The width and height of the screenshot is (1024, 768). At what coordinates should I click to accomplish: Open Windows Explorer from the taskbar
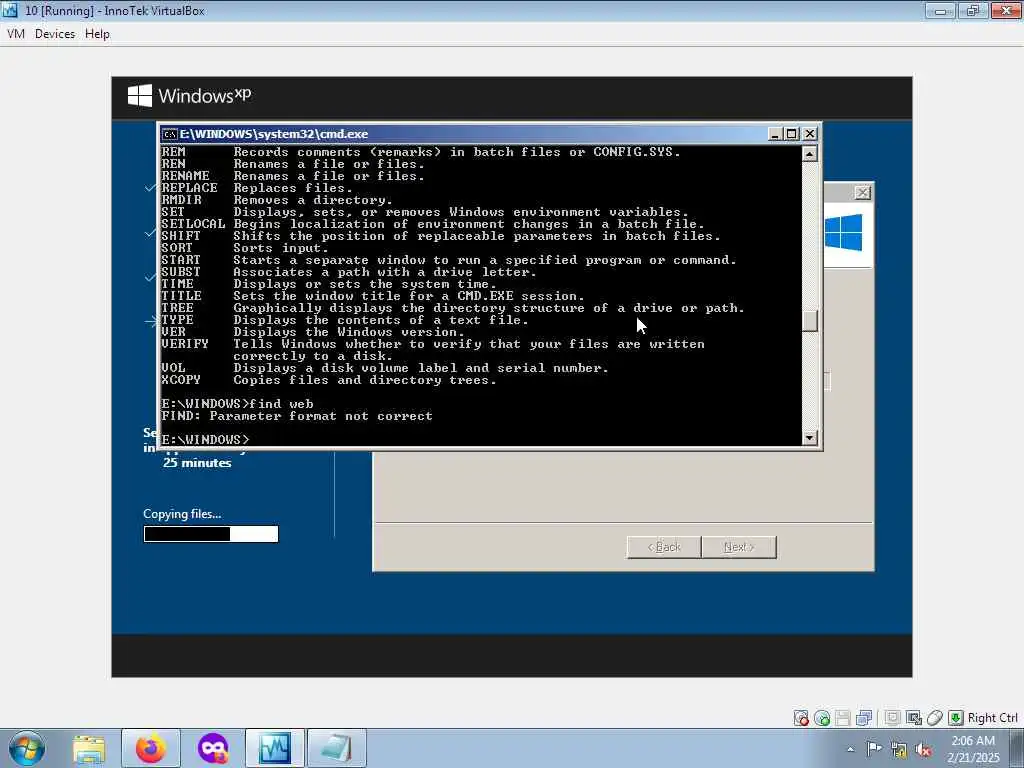click(89, 749)
